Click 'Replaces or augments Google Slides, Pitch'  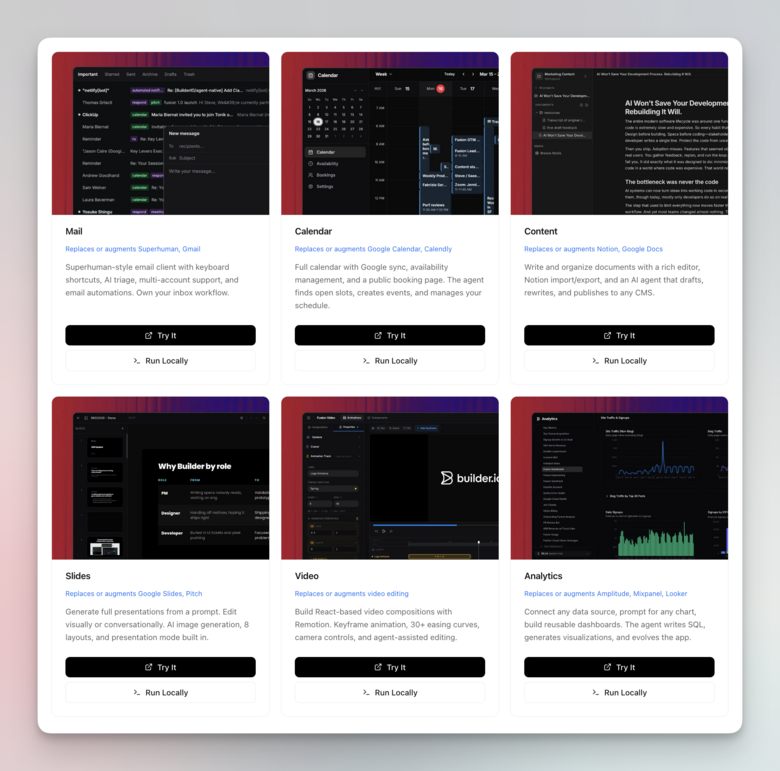click(133, 593)
